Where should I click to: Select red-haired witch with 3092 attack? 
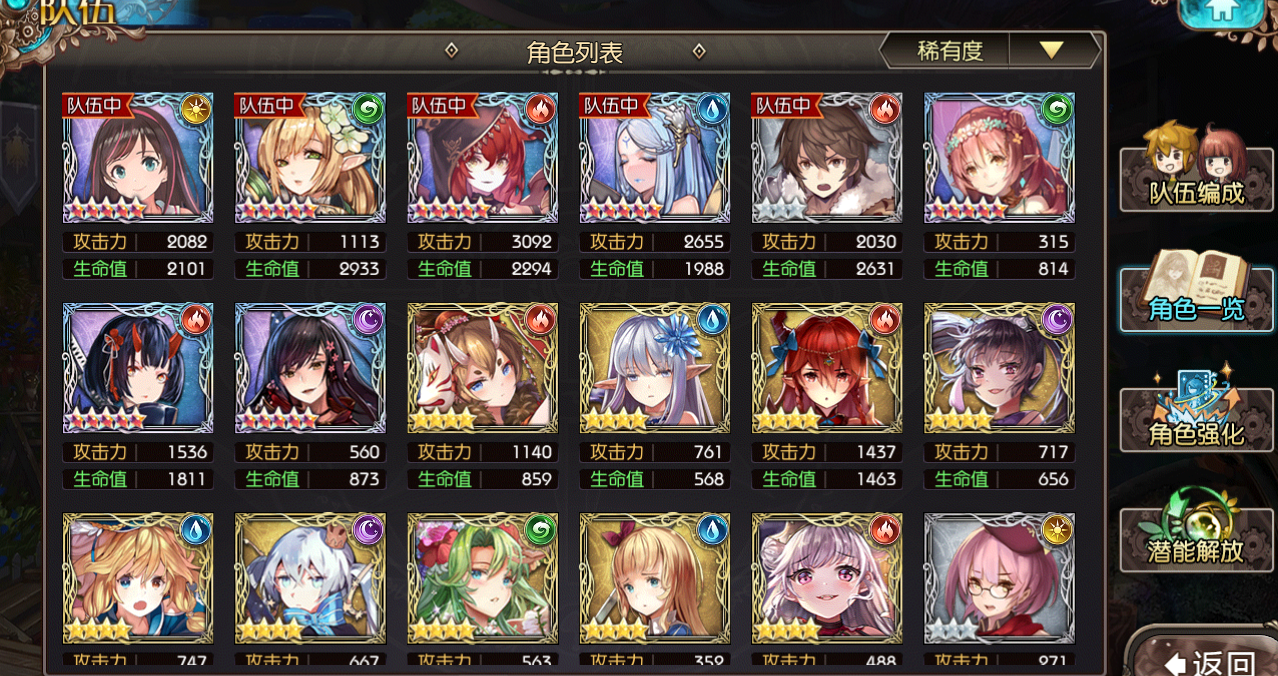[x=482, y=158]
